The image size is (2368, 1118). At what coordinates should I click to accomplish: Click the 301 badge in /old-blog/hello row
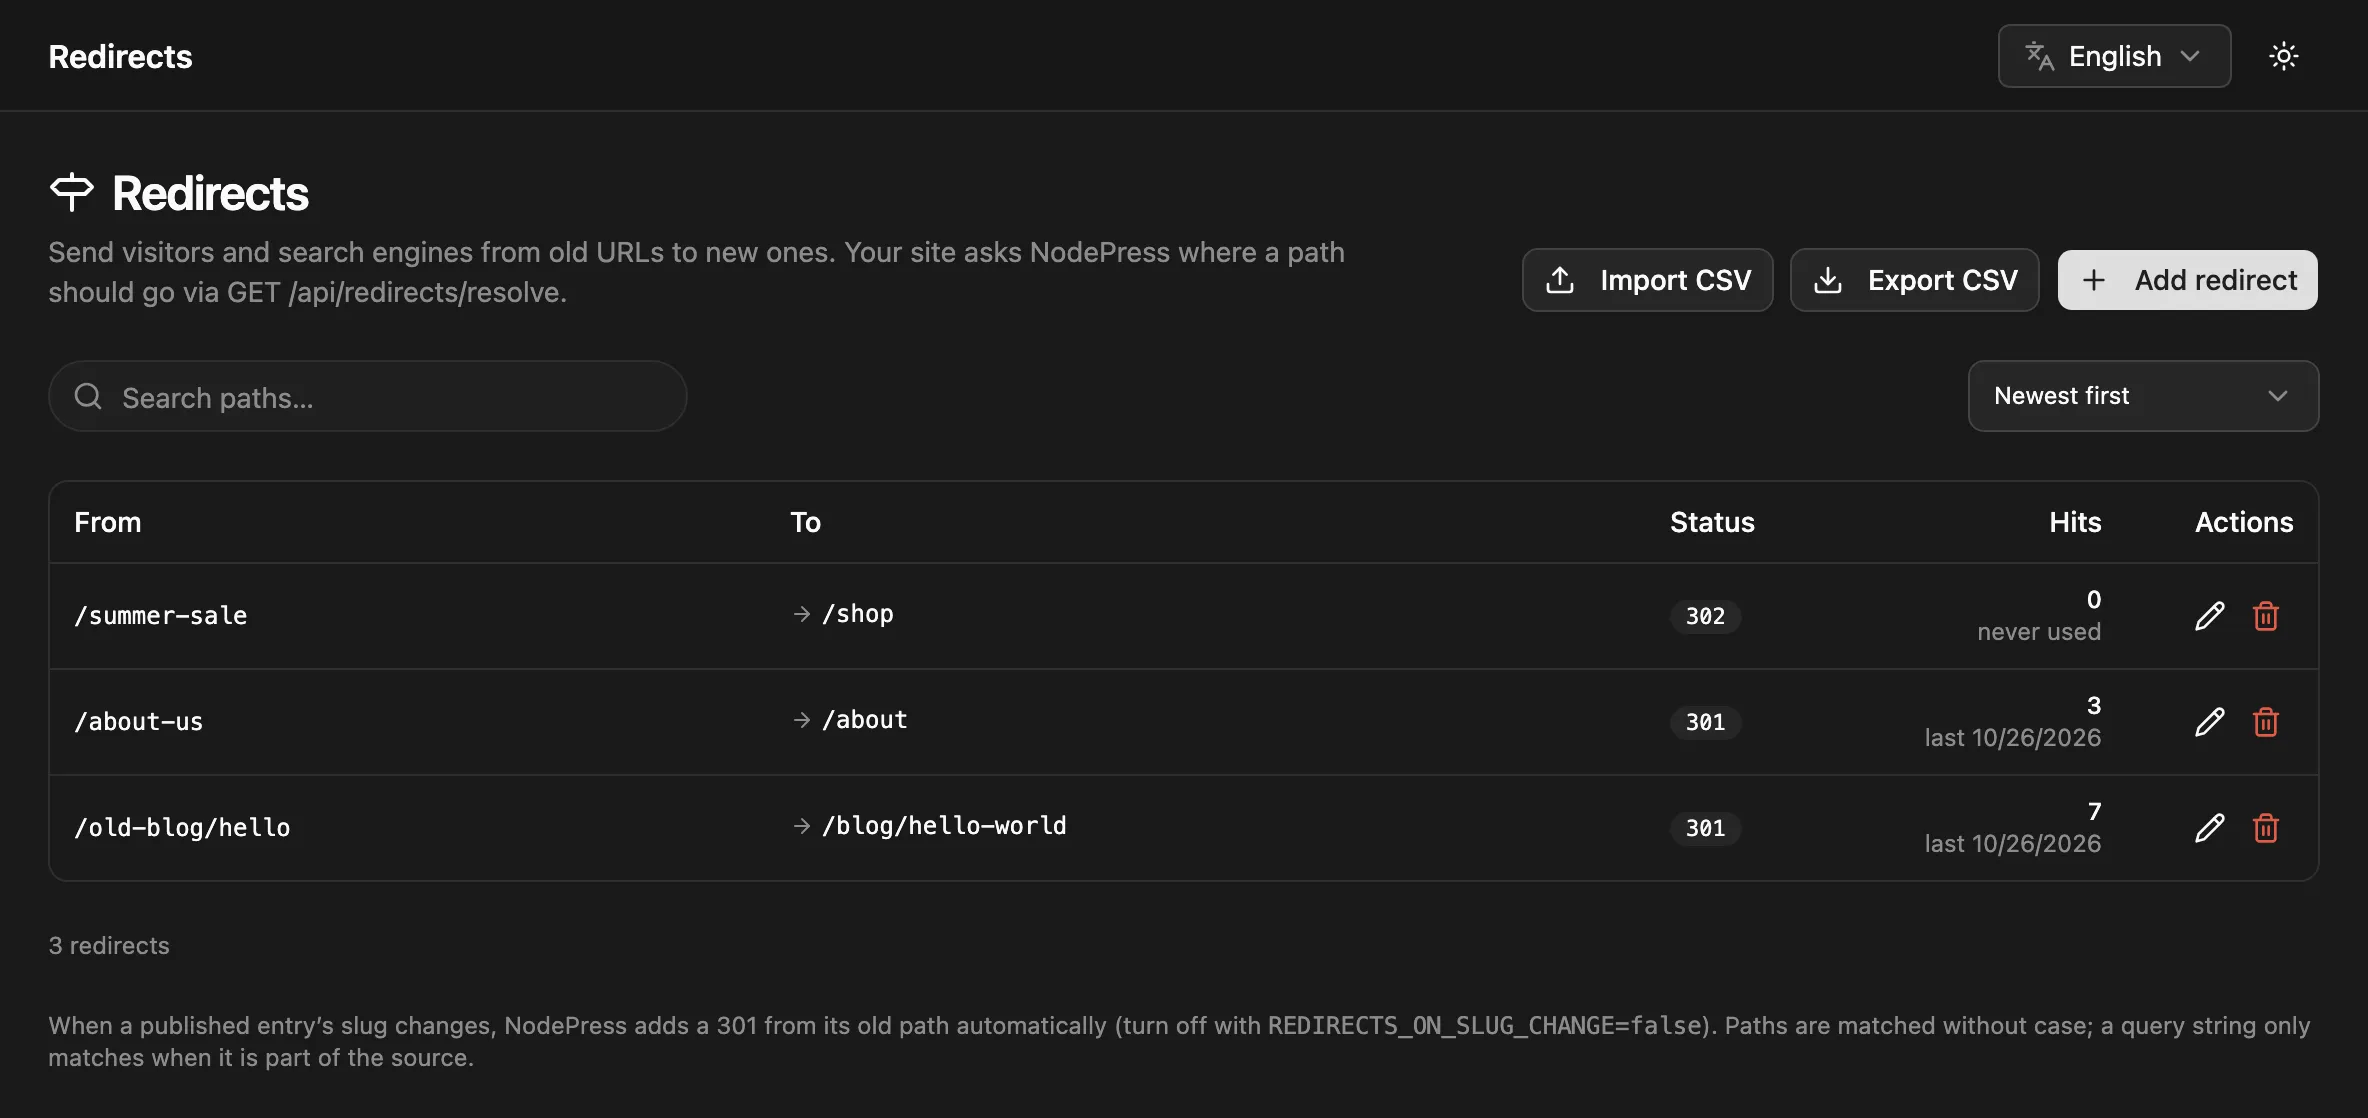[x=1705, y=828]
